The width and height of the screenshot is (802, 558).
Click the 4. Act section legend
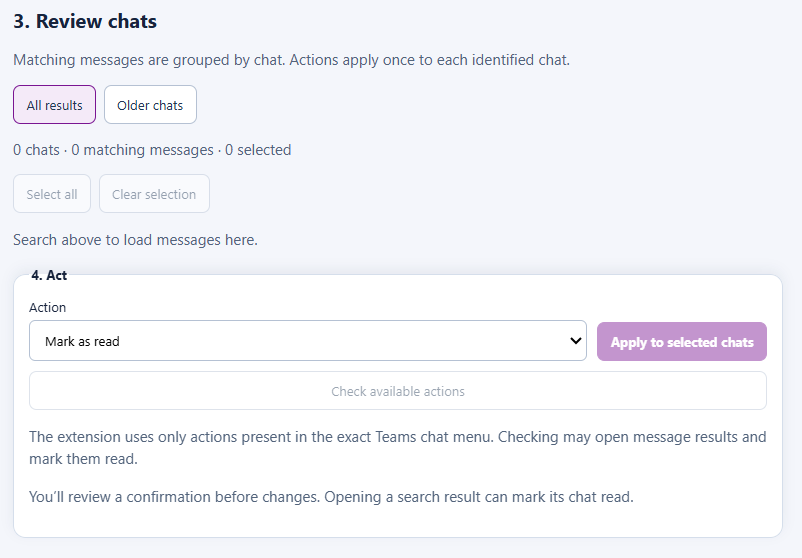click(49, 275)
